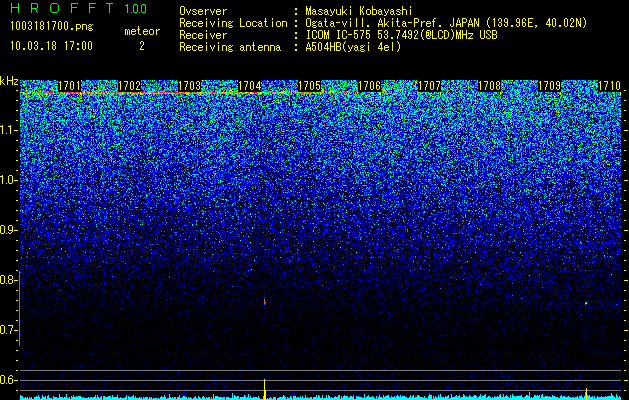Click the meteor count label
The height and width of the screenshot is (400, 629).
[x=142, y=31]
